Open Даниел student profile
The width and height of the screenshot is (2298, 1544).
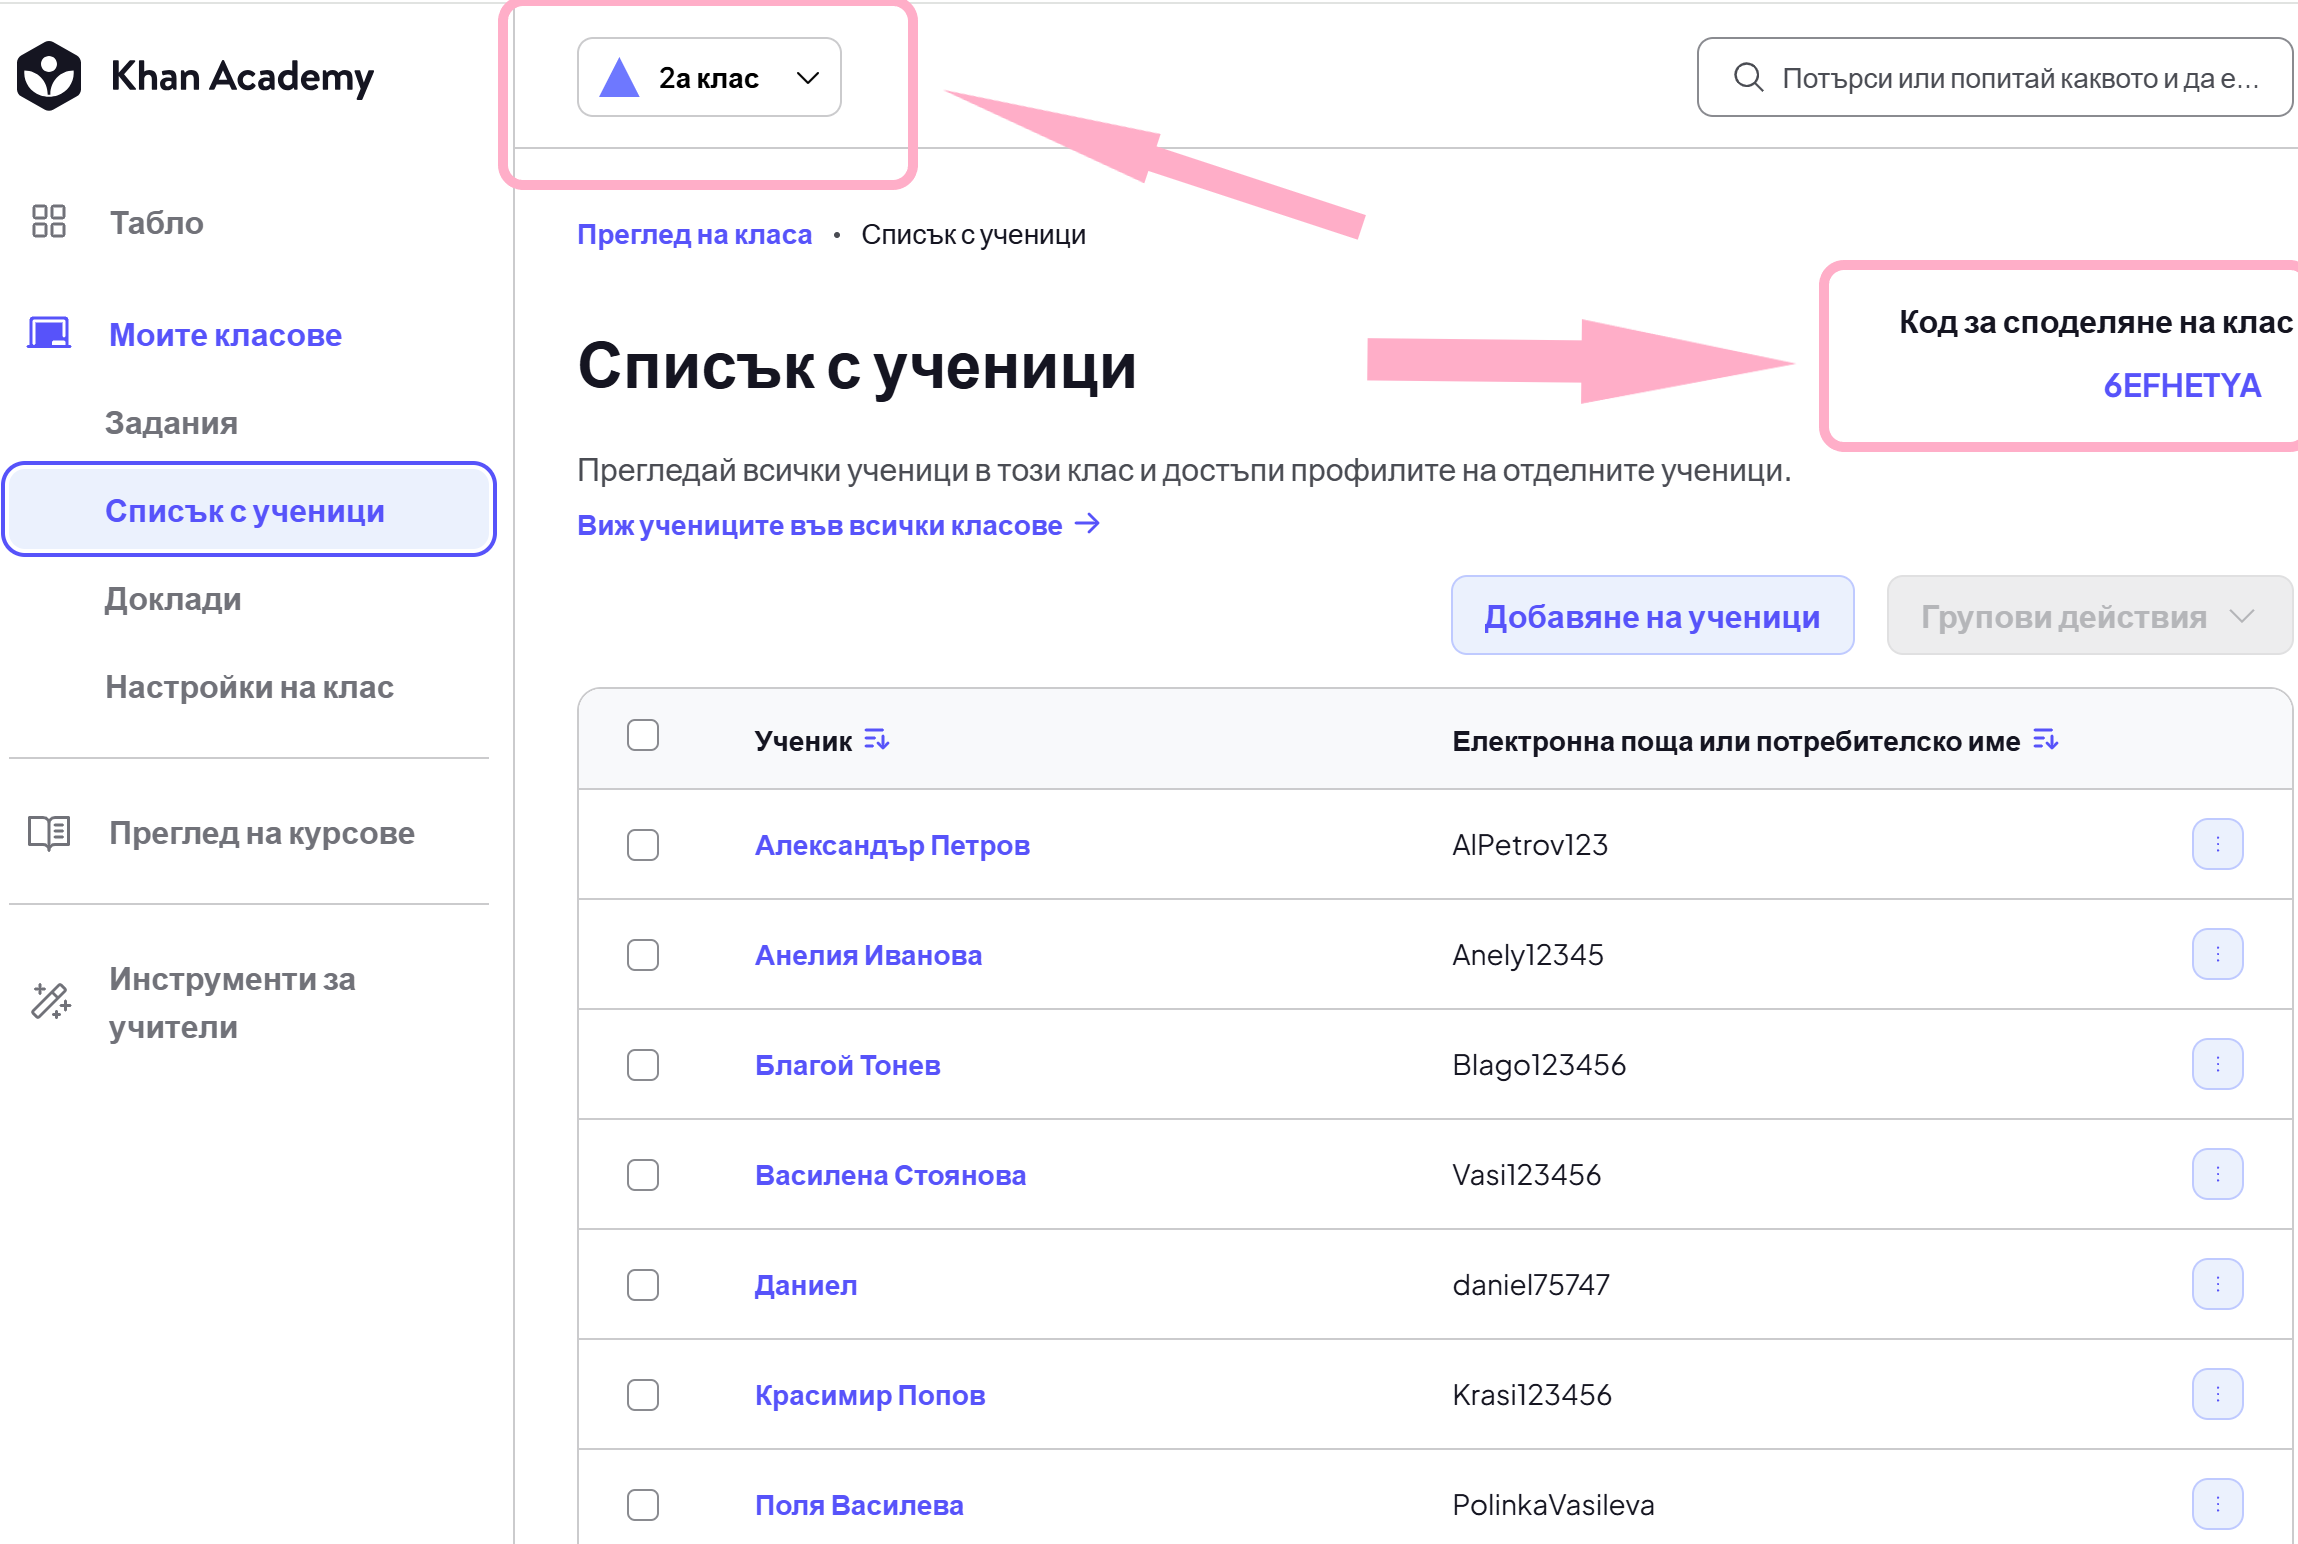point(806,1285)
